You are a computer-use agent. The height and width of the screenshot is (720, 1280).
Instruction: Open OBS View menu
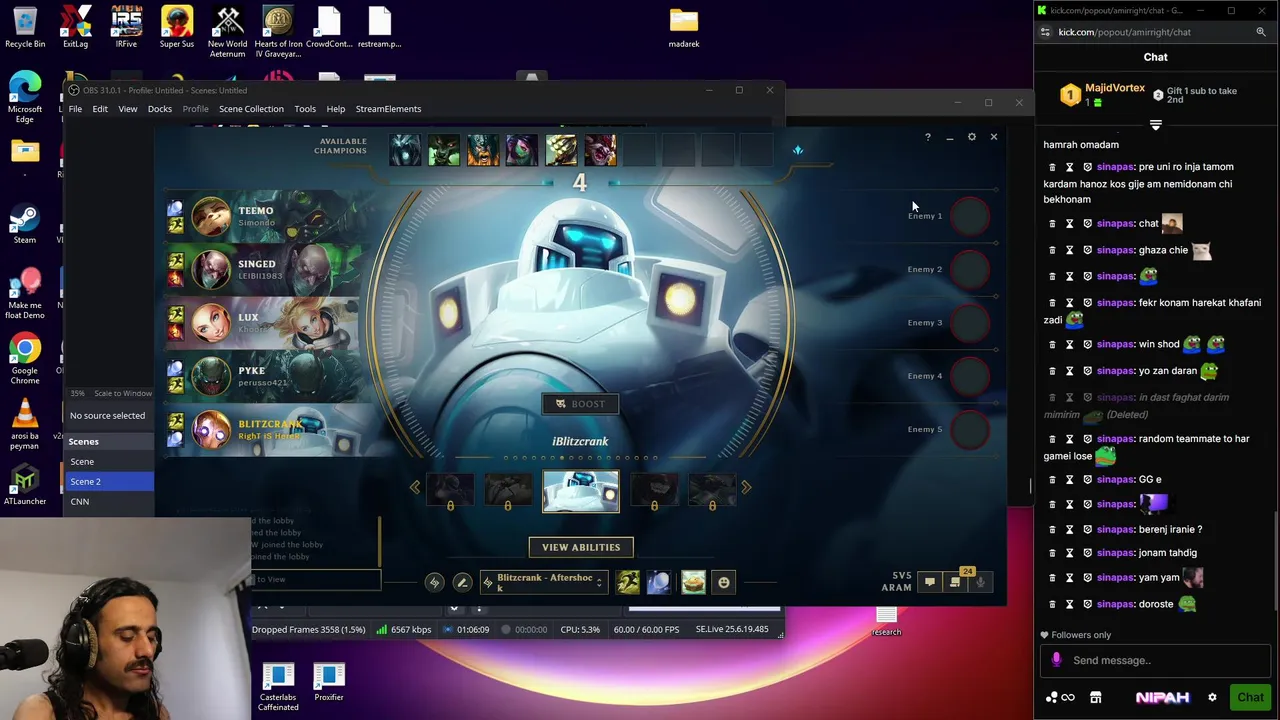click(128, 109)
